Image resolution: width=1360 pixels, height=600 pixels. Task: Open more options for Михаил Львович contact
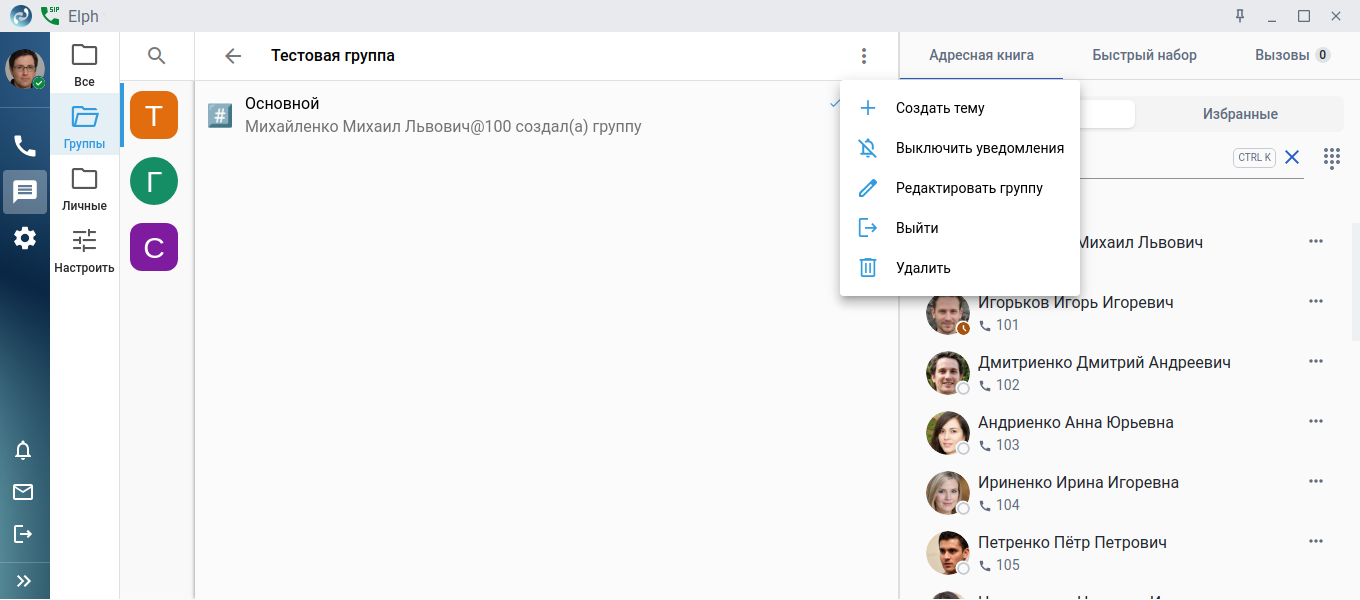coord(1316,241)
